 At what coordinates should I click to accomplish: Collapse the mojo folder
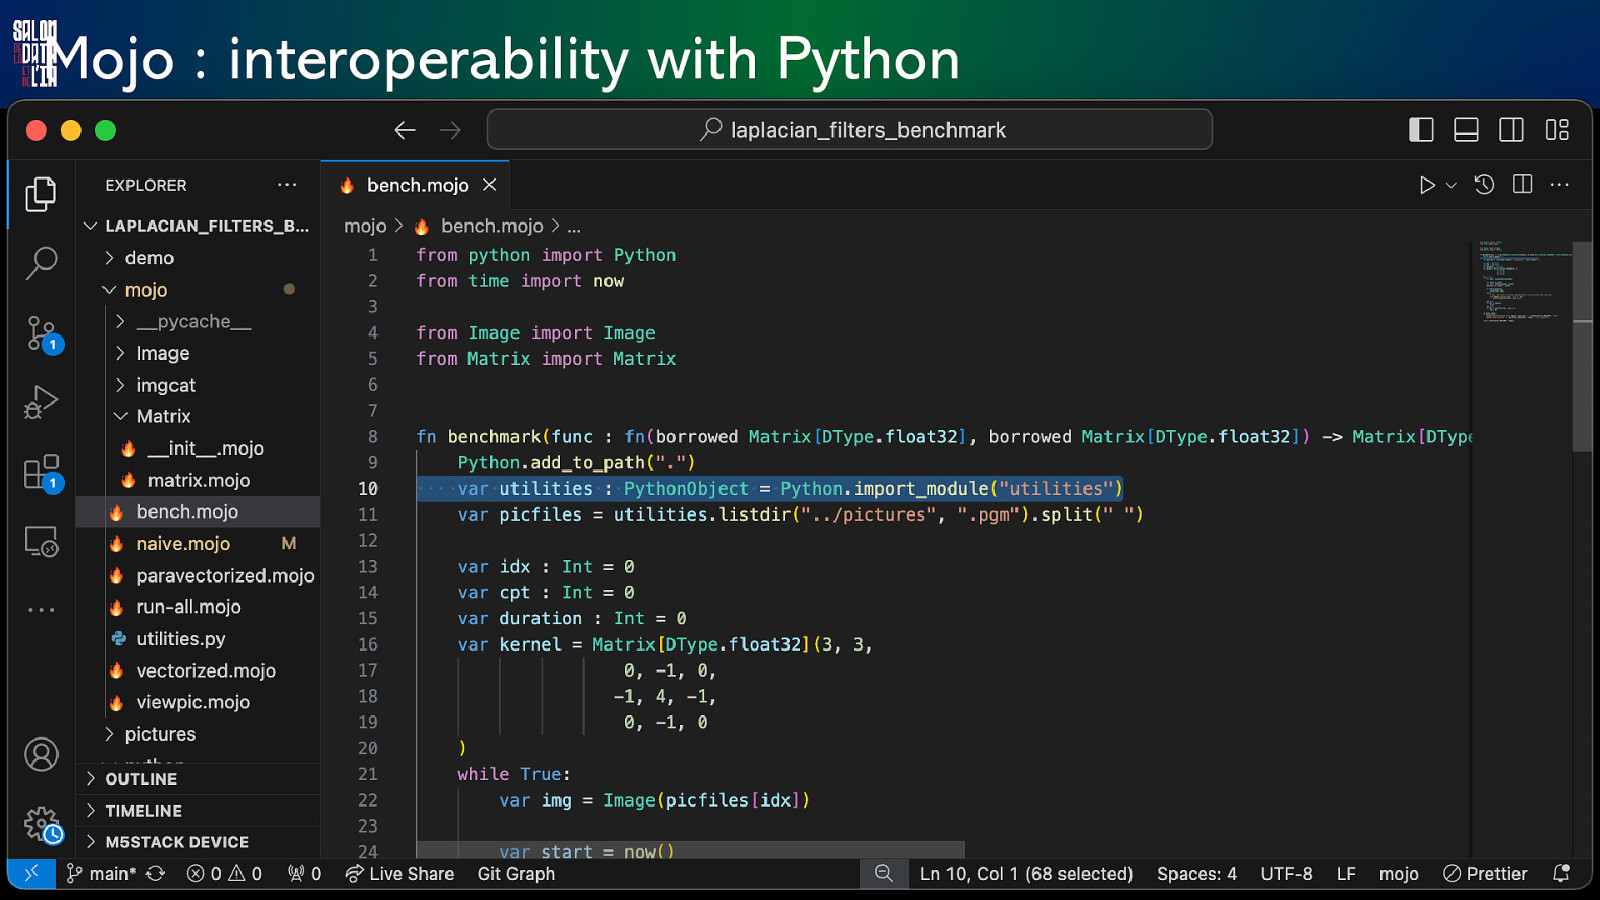(x=198, y=290)
